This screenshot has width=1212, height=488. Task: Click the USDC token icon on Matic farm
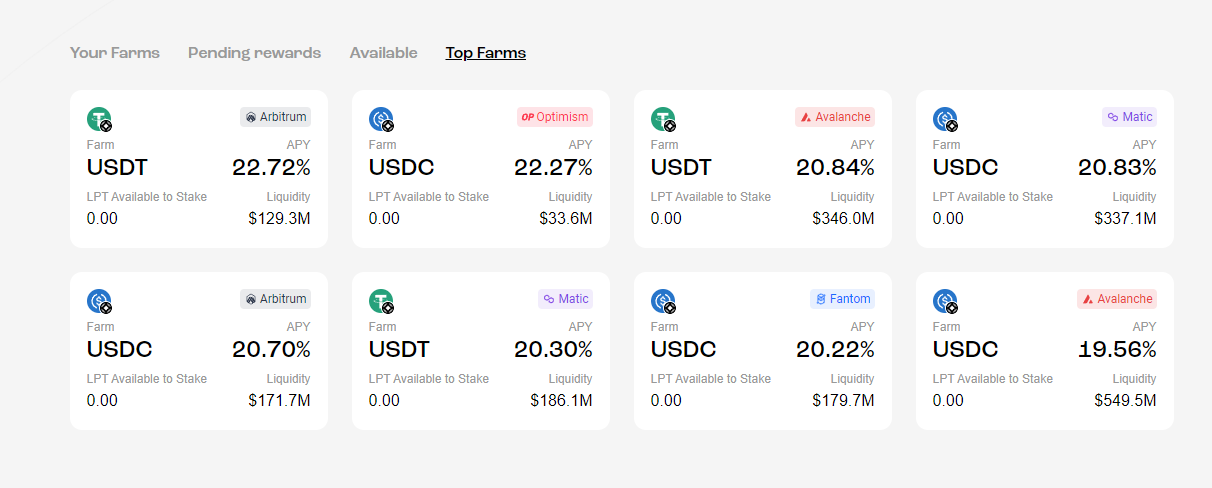[944, 119]
